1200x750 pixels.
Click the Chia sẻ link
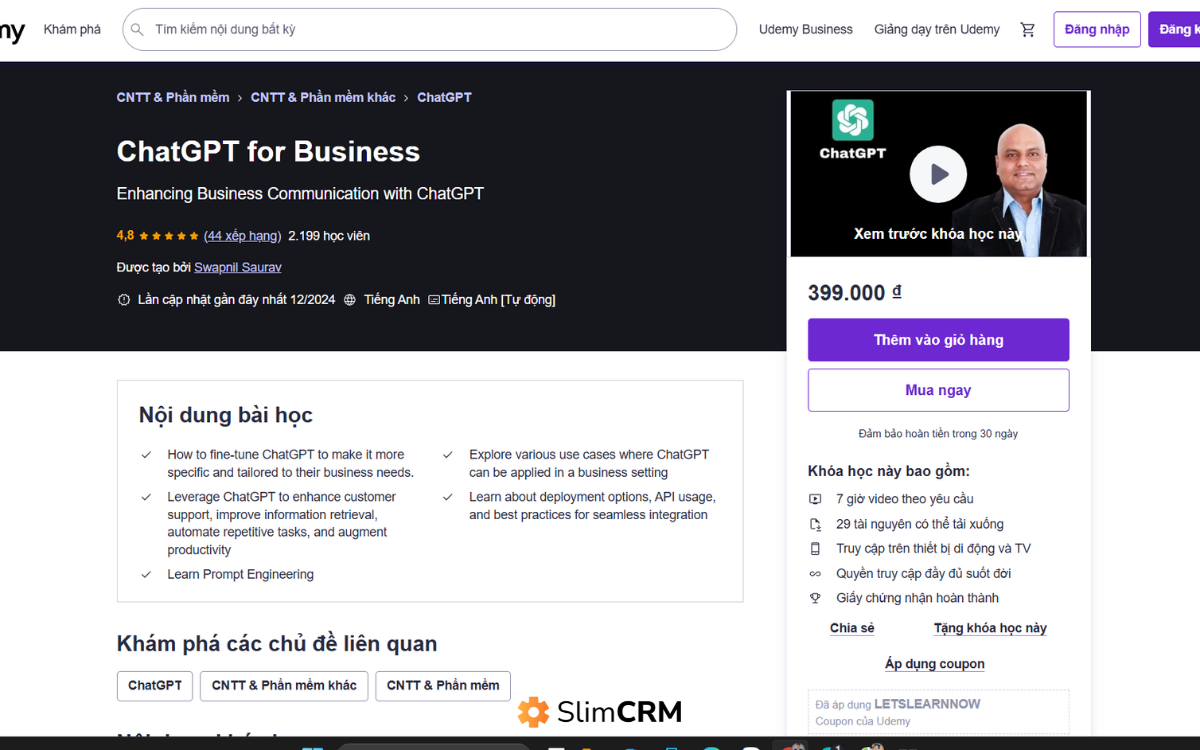(852, 628)
